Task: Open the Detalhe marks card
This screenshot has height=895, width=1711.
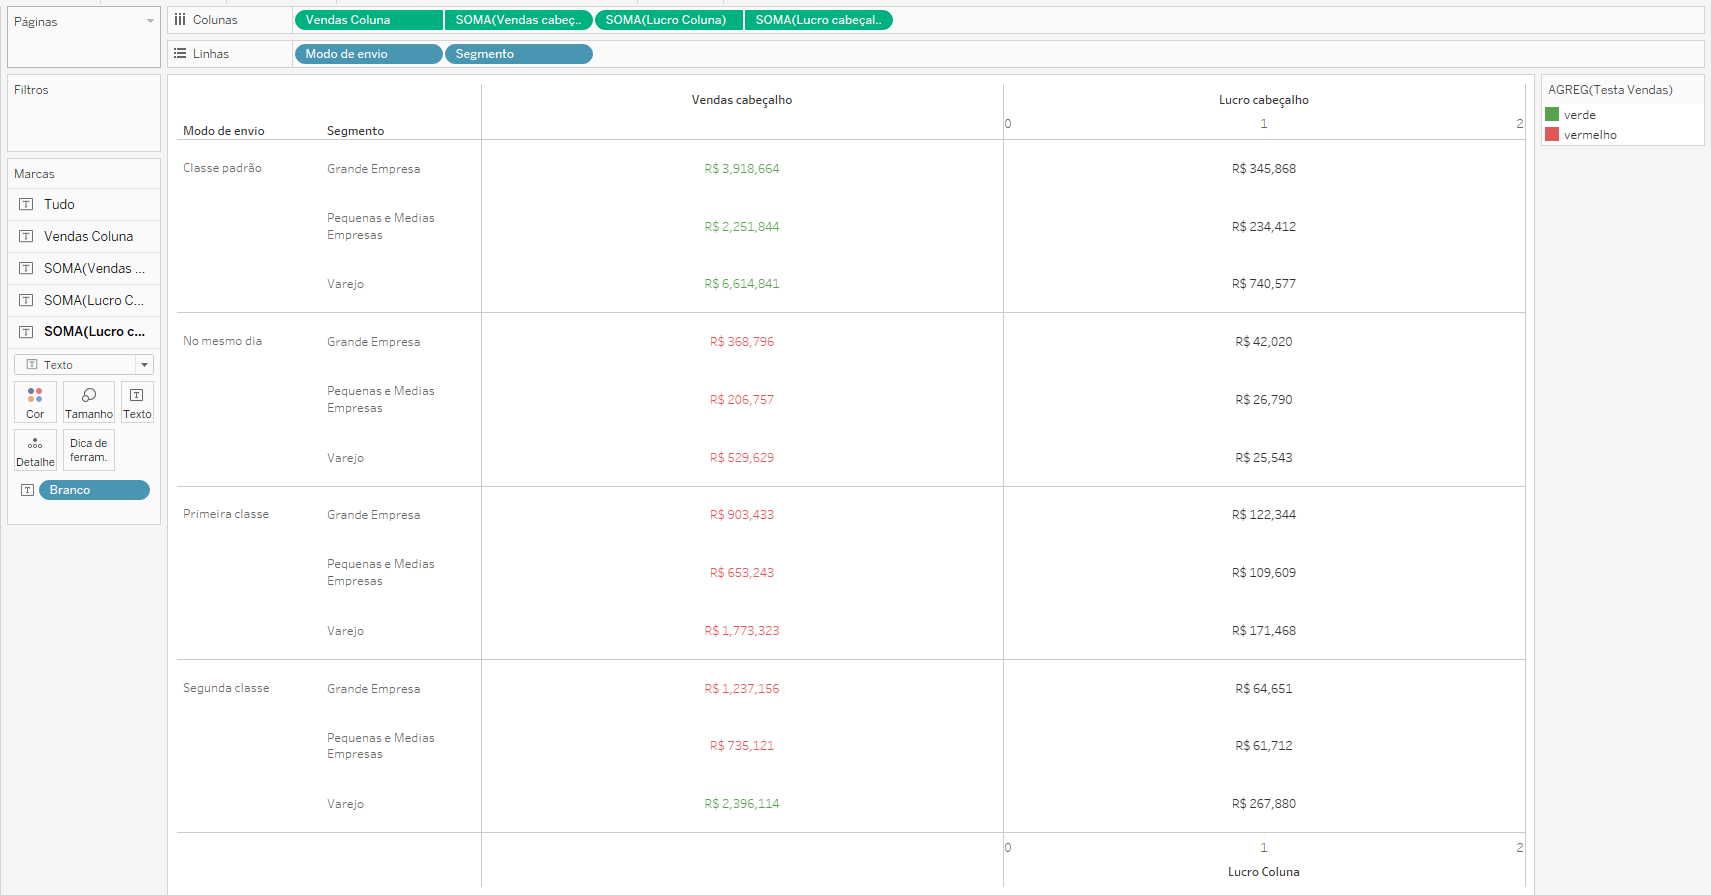Action: click(35, 450)
